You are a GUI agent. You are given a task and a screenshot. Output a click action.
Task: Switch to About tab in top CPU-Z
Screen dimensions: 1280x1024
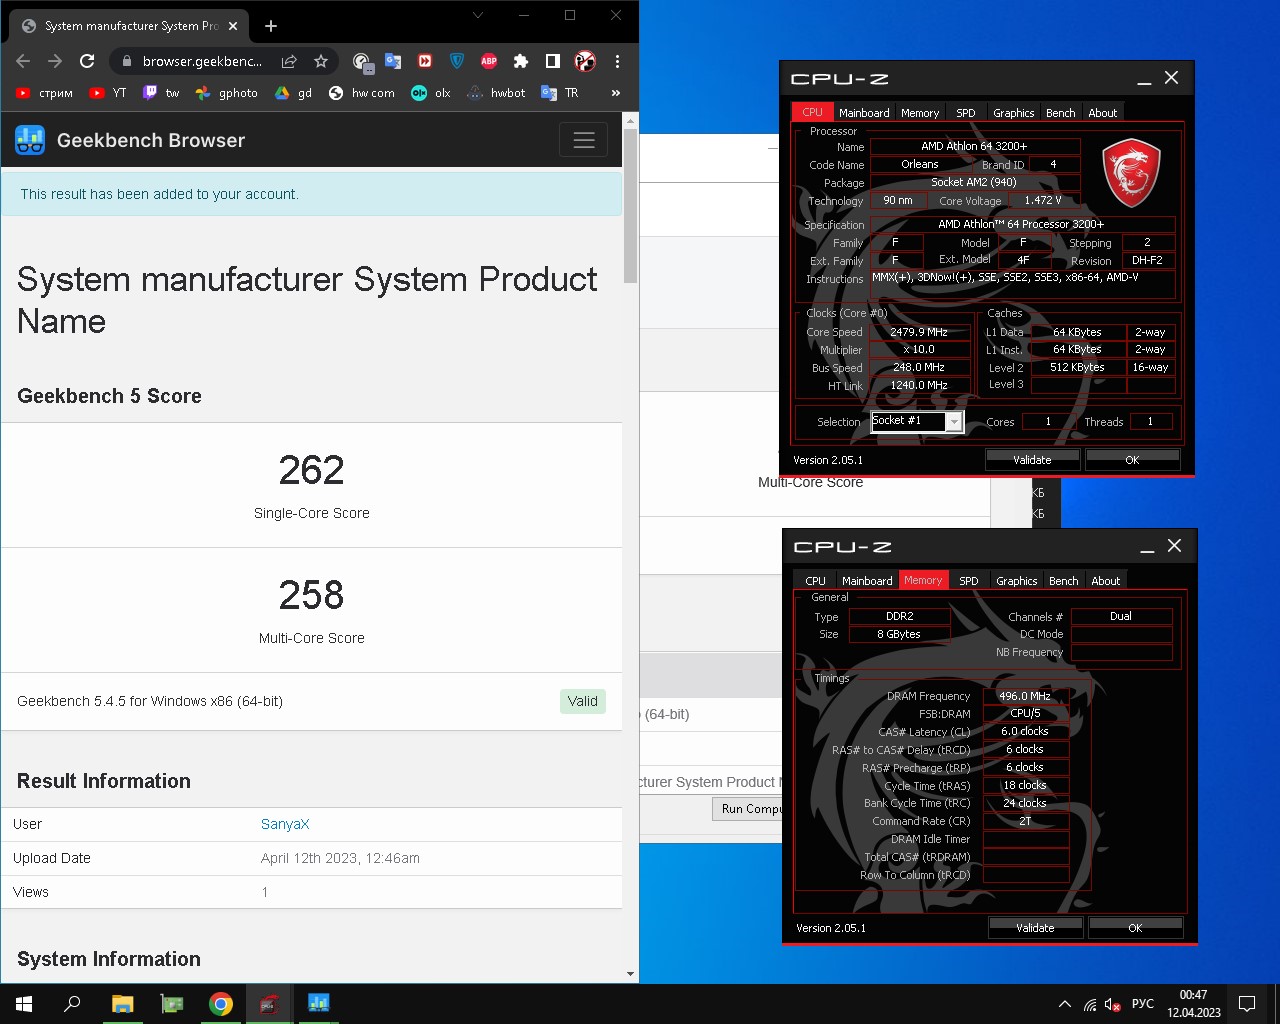tap(1103, 113)
